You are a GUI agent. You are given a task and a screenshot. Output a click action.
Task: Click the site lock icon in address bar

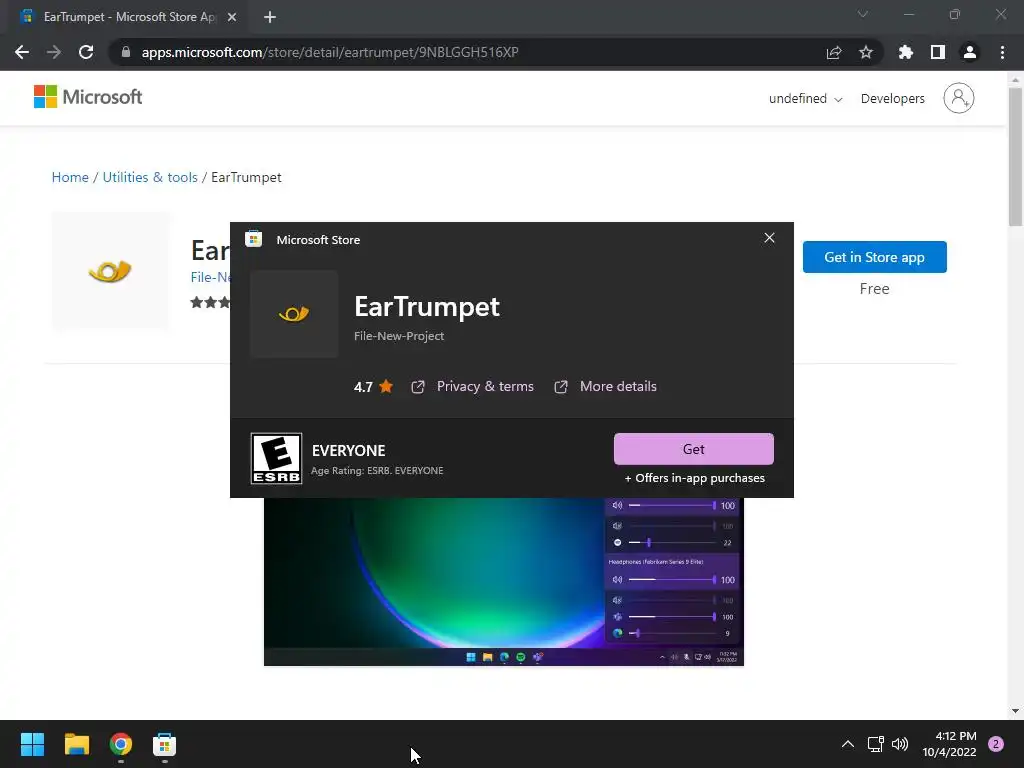[x=126, y=52]
